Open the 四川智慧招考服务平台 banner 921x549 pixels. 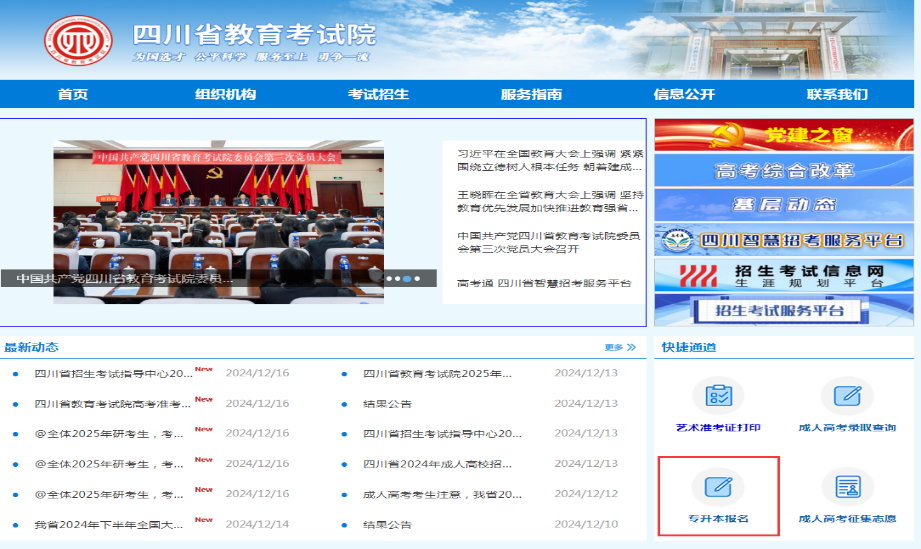coord(784,240)
